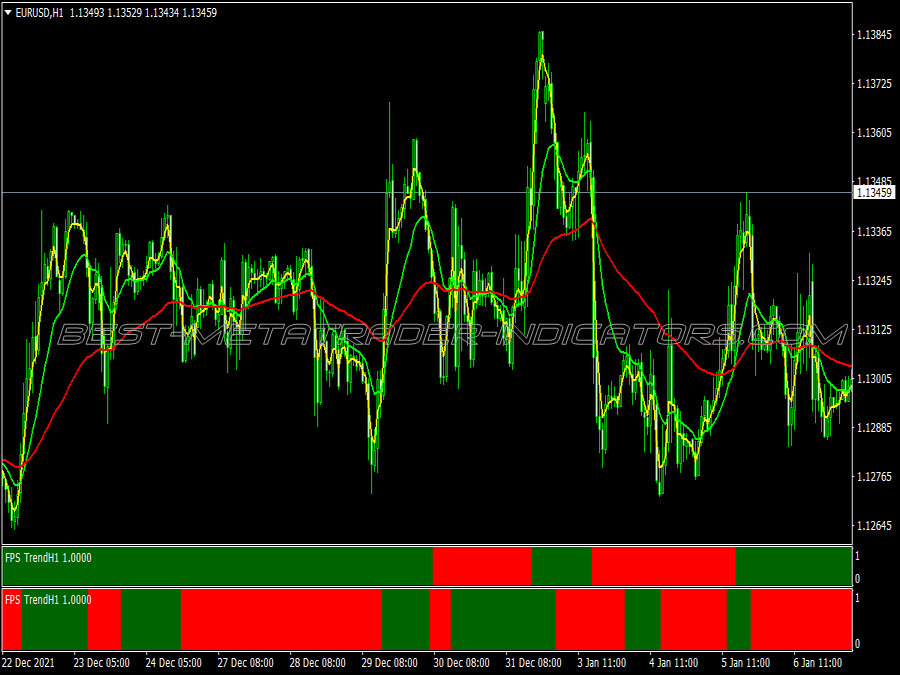Image resolution: width=900 pixels, height=675 pixels.
Task: Click the 1.13125 price scale value
Action: [x=874, y=329]
